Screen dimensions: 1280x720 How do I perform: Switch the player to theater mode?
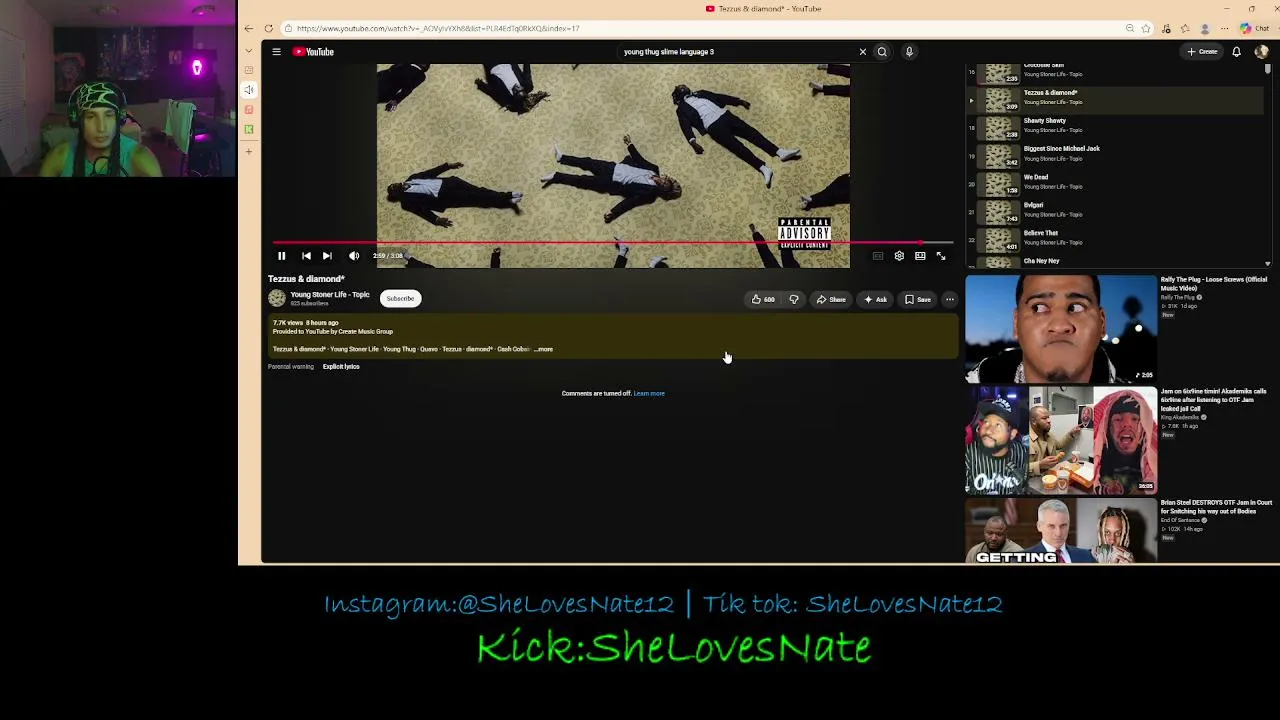tap(920, 256)
